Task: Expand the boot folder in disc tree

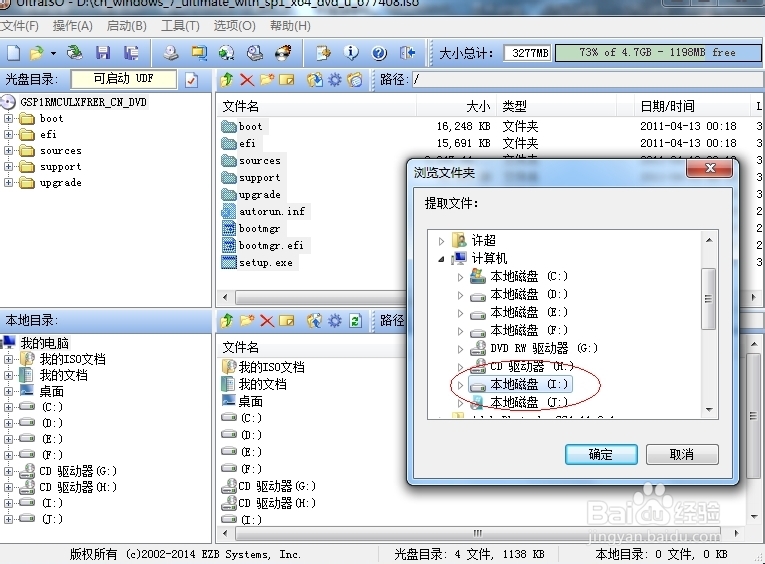Action: point(8,119)
